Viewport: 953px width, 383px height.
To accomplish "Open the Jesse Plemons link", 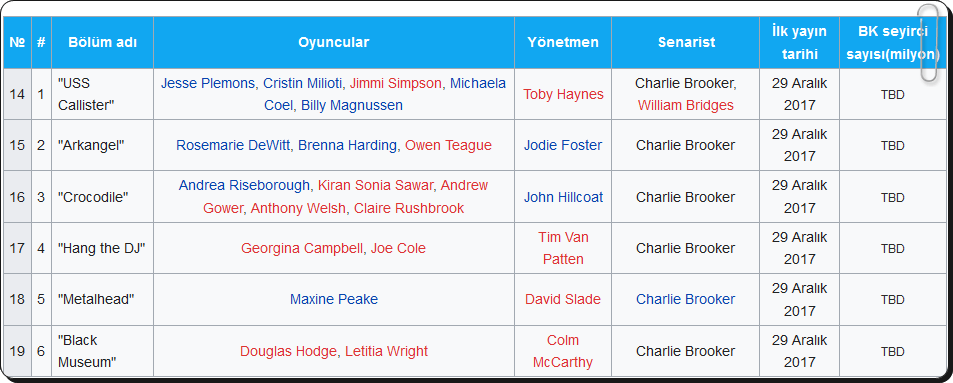I will [207, 83].
